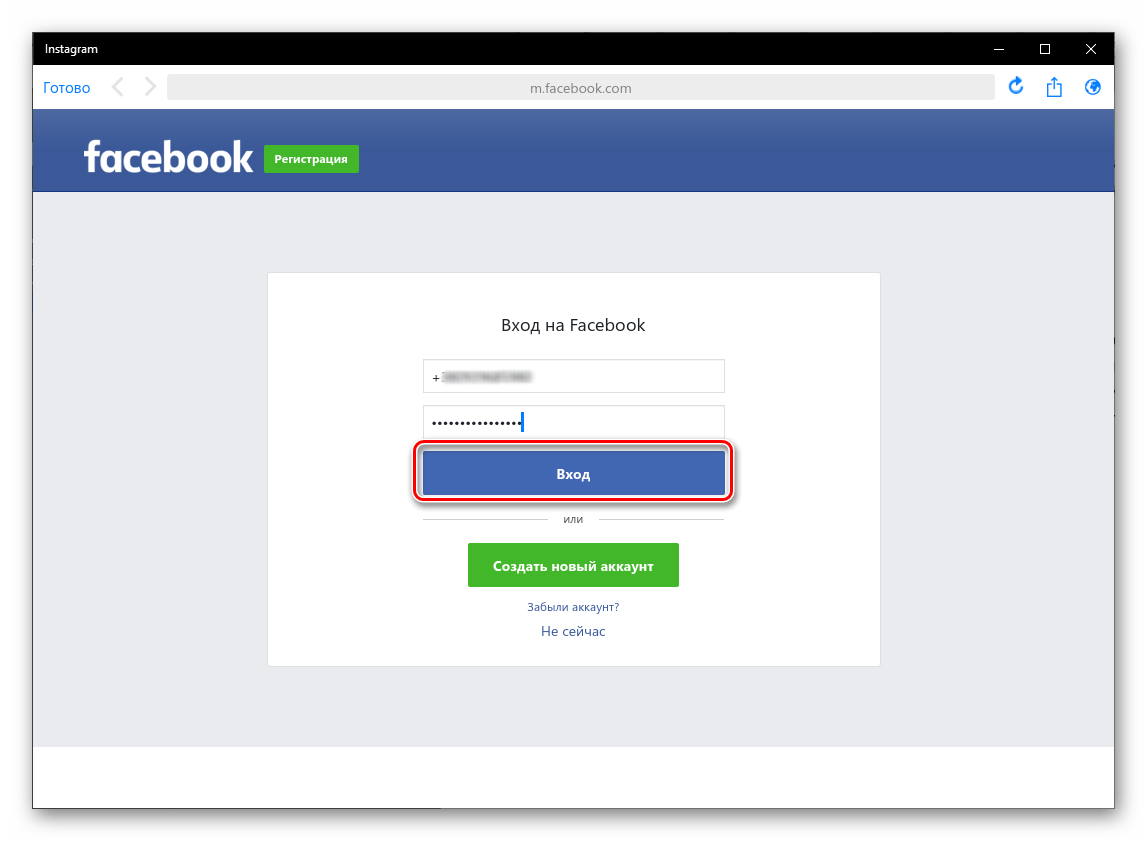This screenshot has height=841, width=1147.
Task: Click the Instagram window title text
Action: (x=71, y=49)
